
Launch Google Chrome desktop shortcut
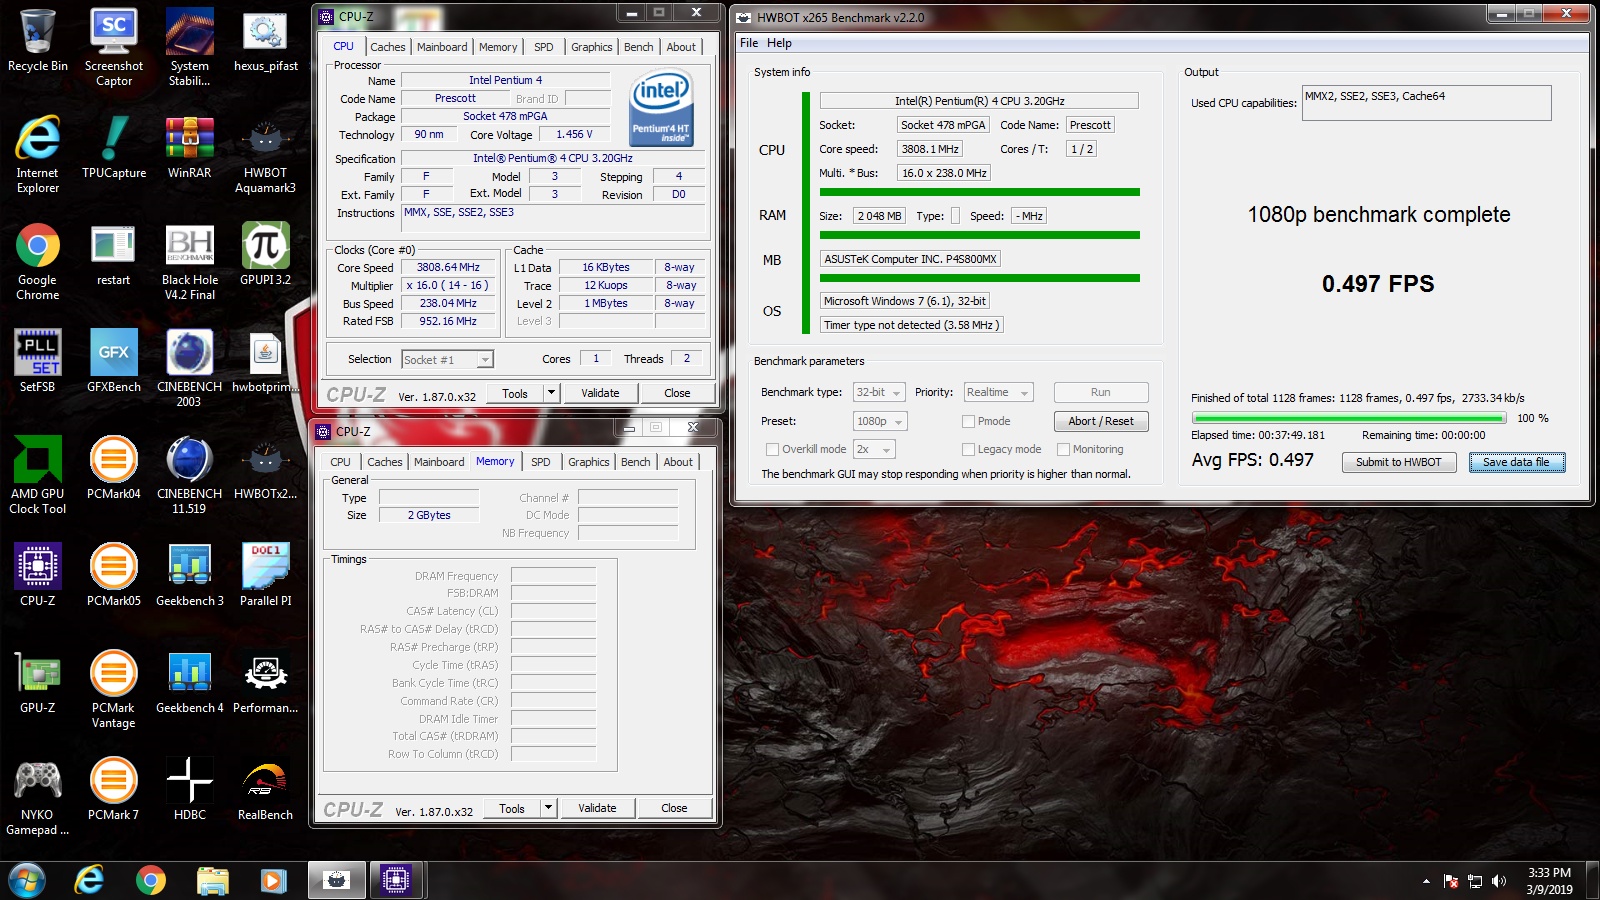(38, 261)
